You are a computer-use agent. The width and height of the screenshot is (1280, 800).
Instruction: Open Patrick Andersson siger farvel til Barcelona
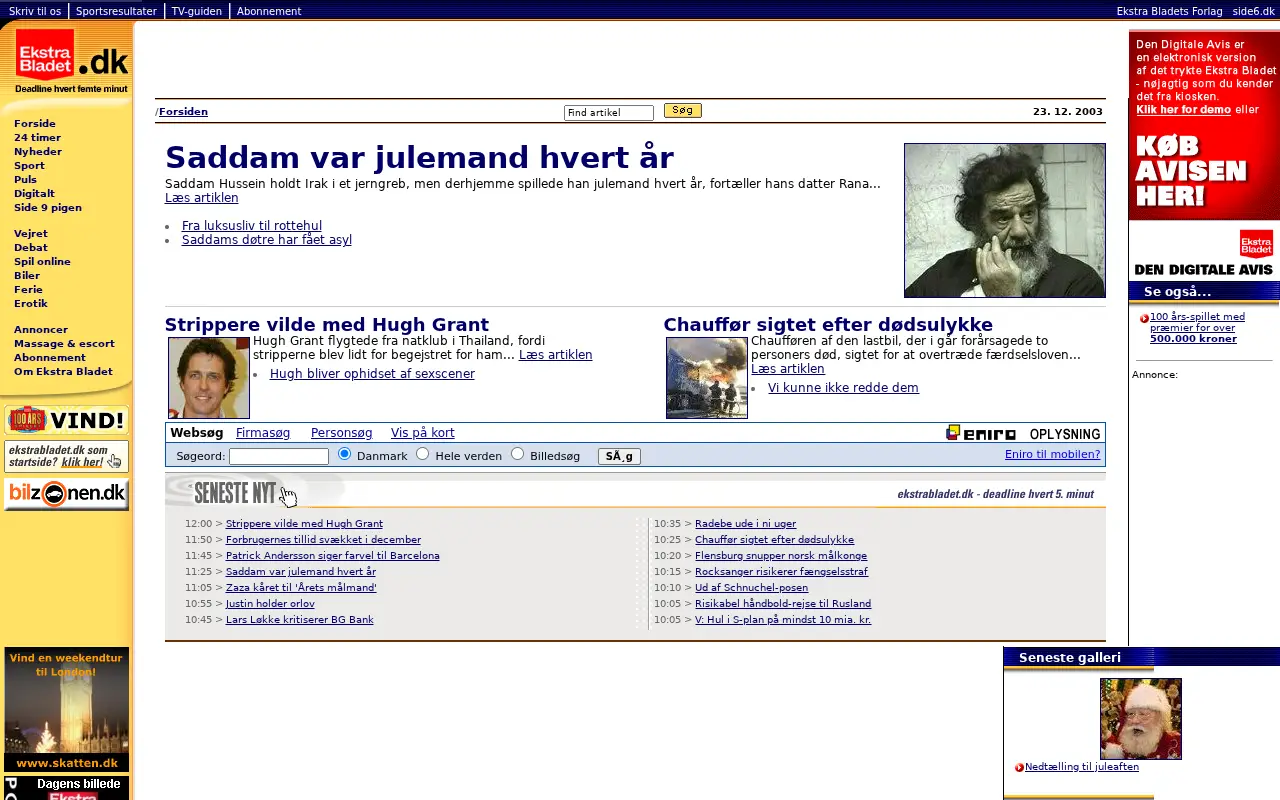[333, 556]
